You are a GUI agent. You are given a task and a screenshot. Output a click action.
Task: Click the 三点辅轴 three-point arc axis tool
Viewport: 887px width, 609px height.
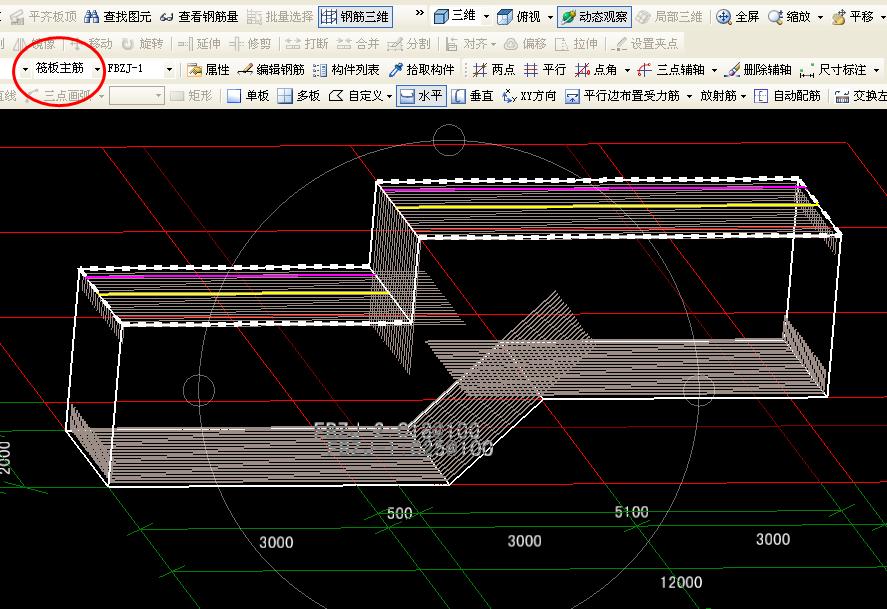pos(670,70)
